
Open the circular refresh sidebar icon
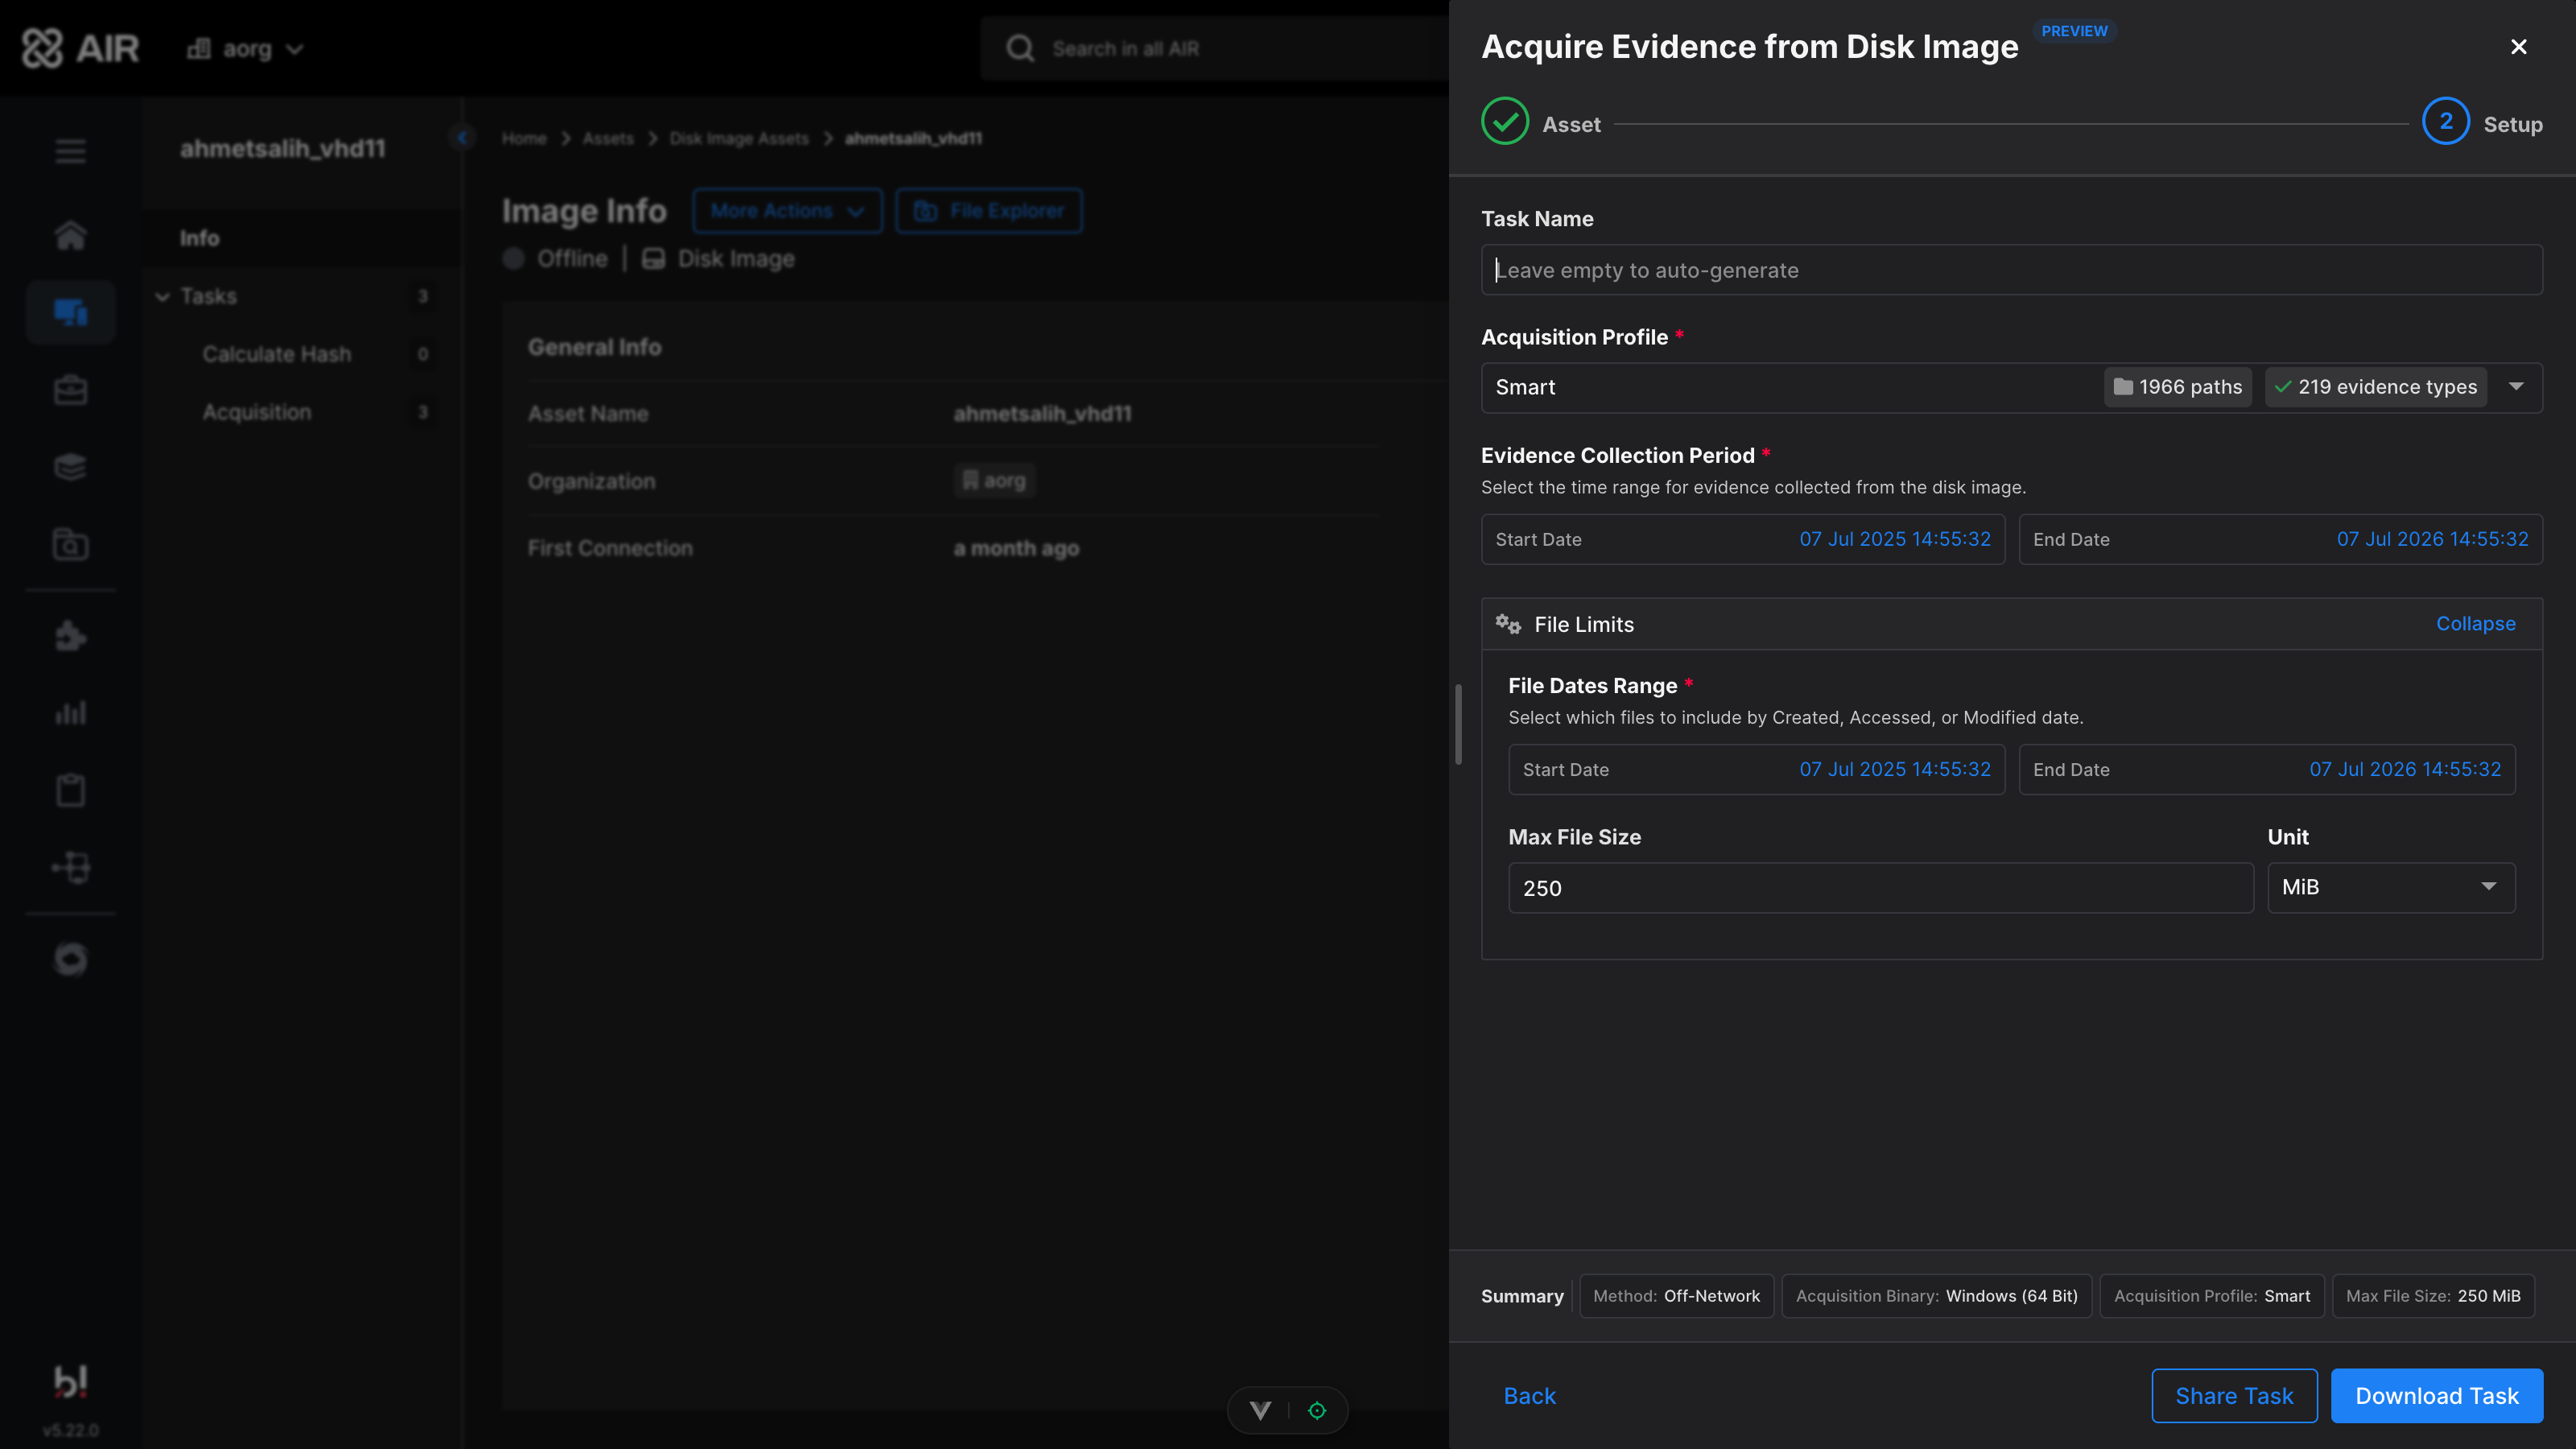coord(70,960)
